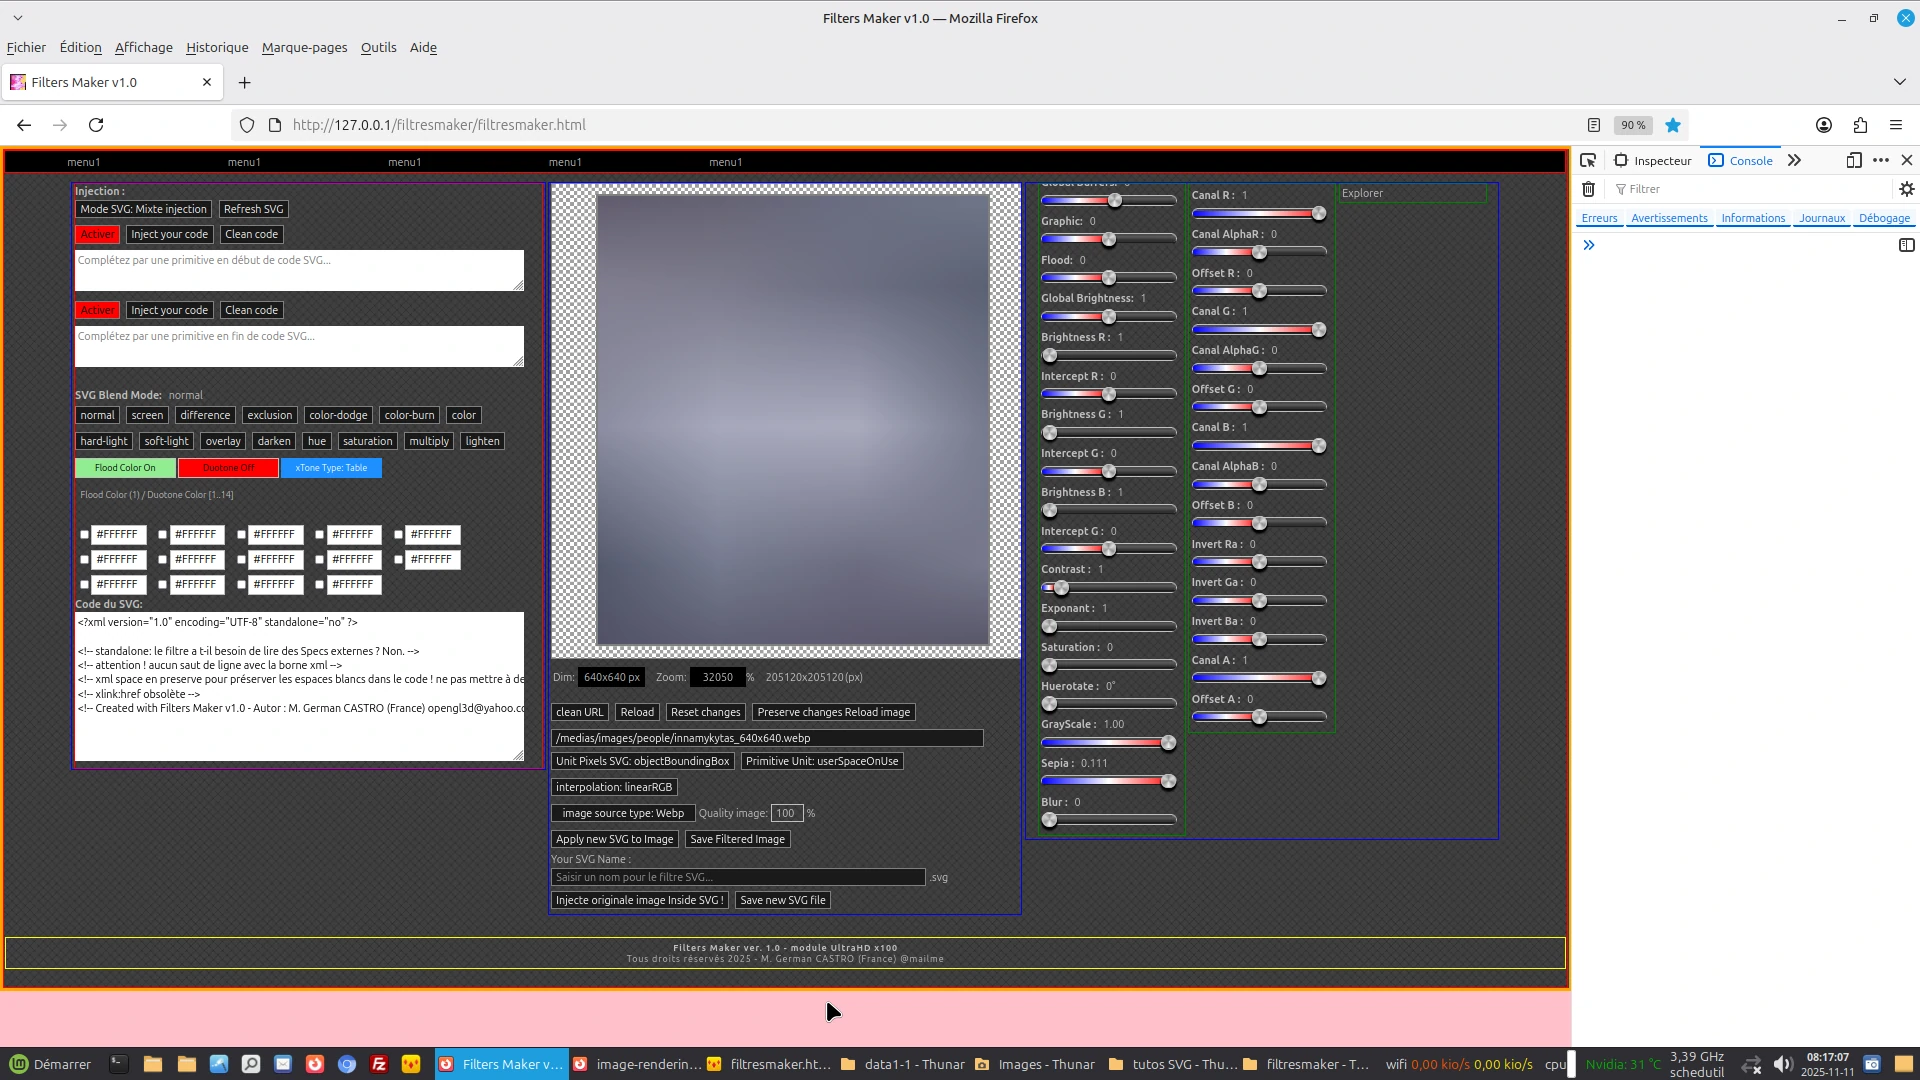
Task: Open the Firefox extensions puzzle icon
Action: pyautogui.click(x=1860, y=125)
